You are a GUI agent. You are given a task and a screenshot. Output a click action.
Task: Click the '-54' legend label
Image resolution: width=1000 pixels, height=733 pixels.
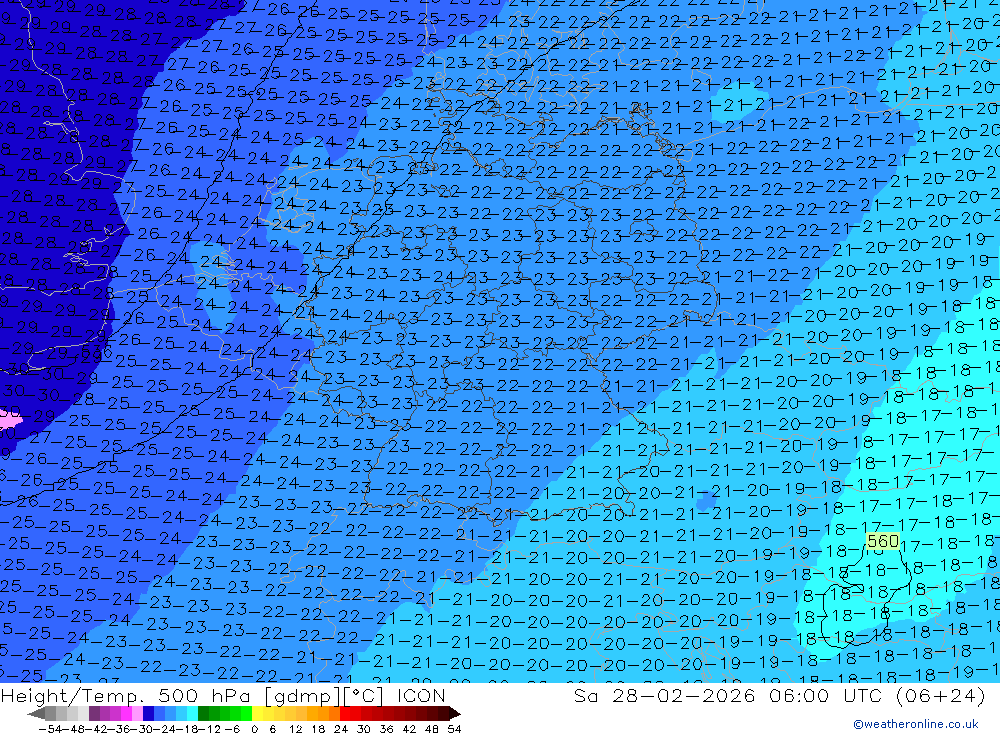click(50, 729)
